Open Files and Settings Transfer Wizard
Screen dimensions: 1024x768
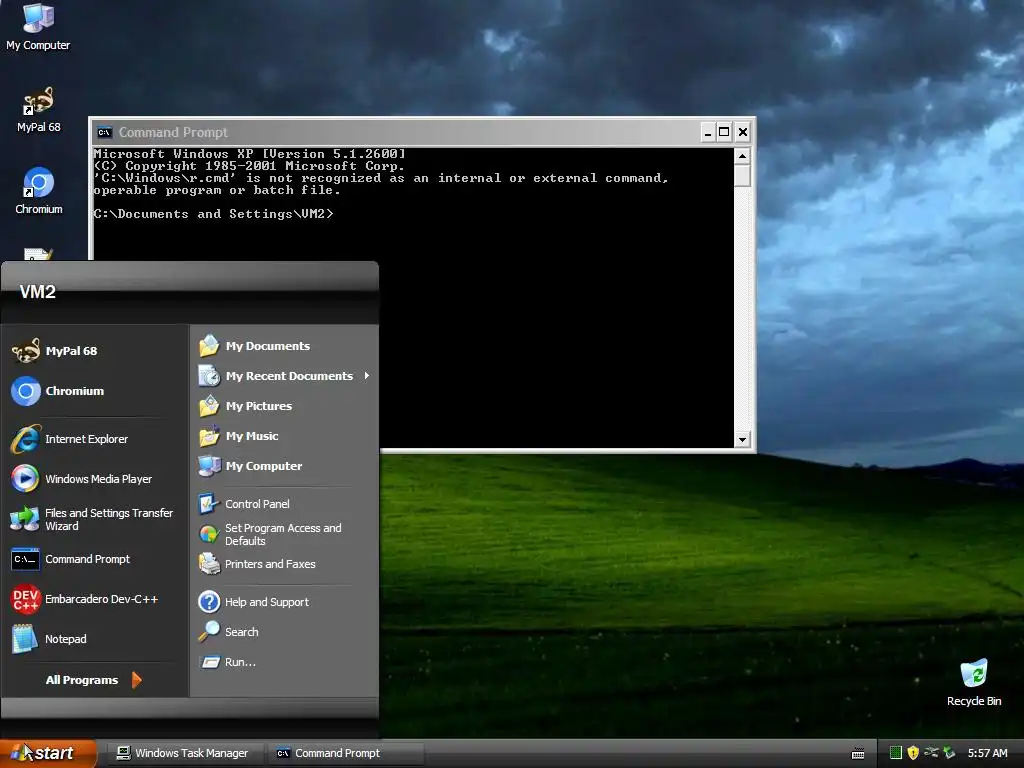(95, 519)
